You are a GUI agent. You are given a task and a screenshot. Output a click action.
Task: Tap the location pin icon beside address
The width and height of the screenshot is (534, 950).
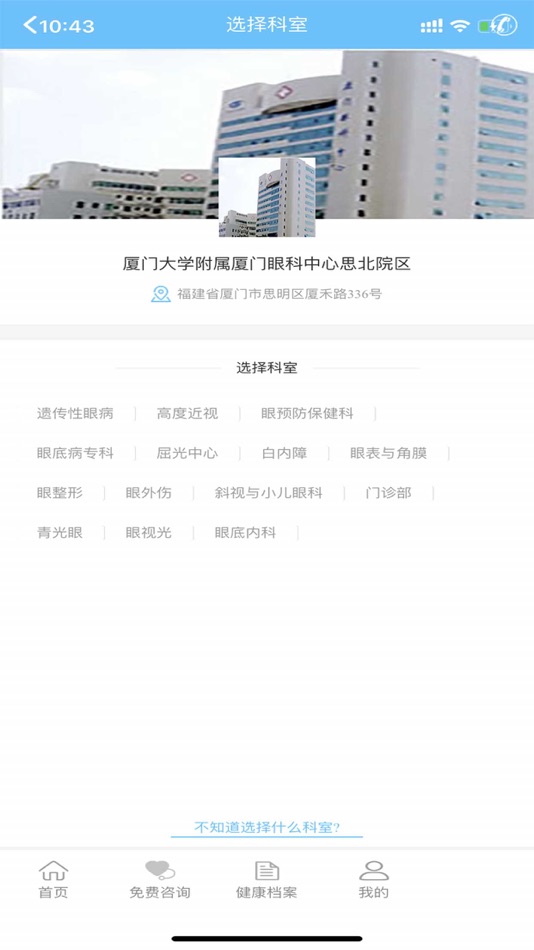tap(161, 294)
